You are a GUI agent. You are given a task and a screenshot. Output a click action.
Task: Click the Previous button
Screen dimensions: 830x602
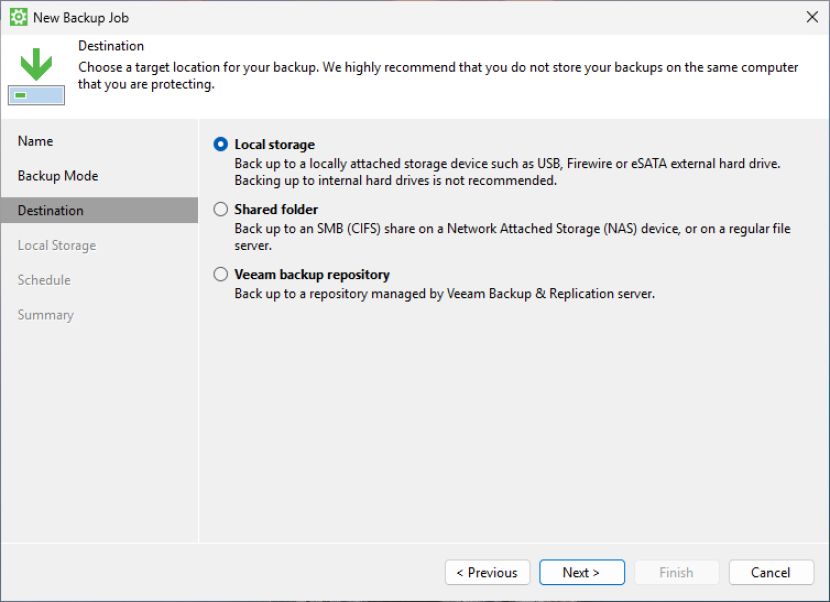487,572
